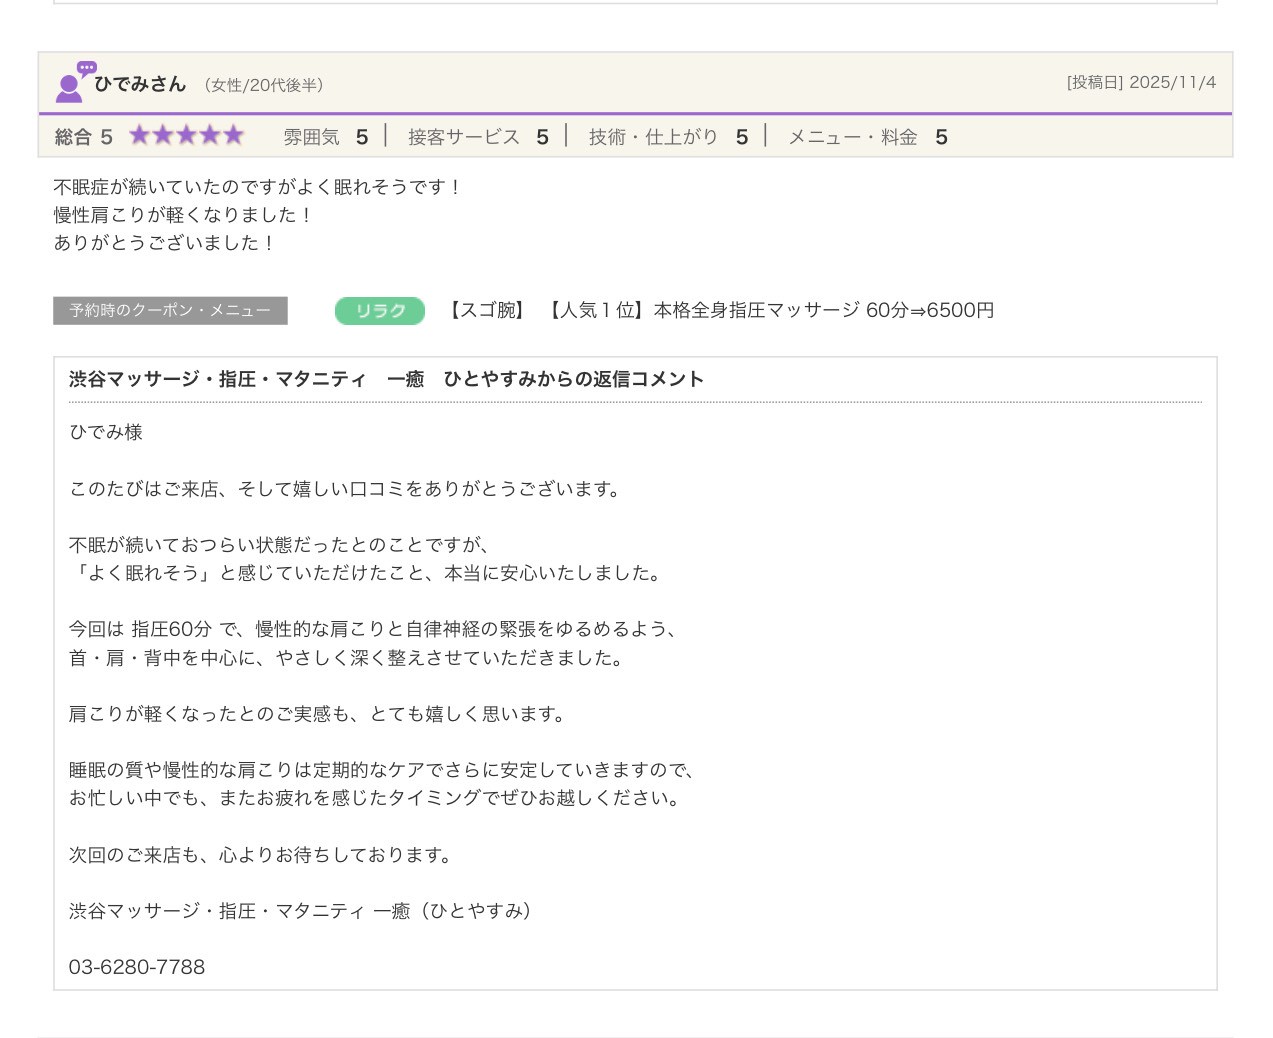
Task: Click the third purple rating star
Action: (186, 136)
